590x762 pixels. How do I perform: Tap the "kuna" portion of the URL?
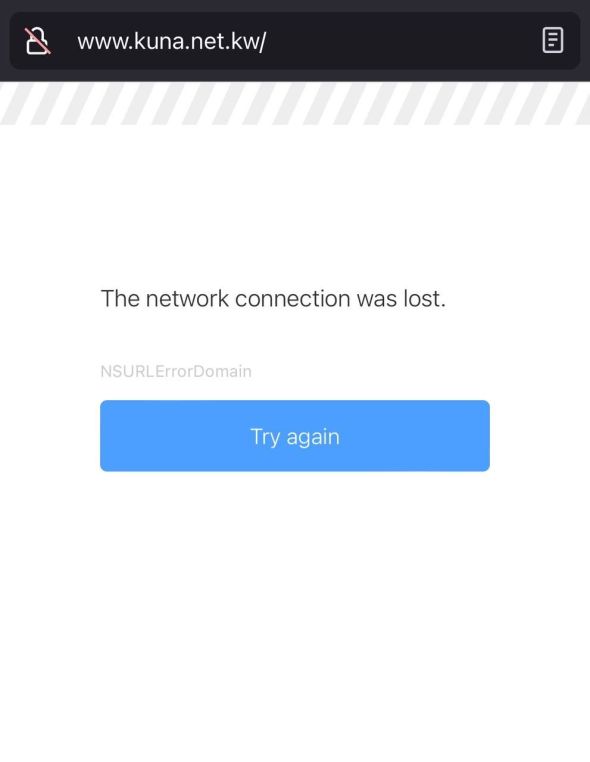[x=160, y=41]
